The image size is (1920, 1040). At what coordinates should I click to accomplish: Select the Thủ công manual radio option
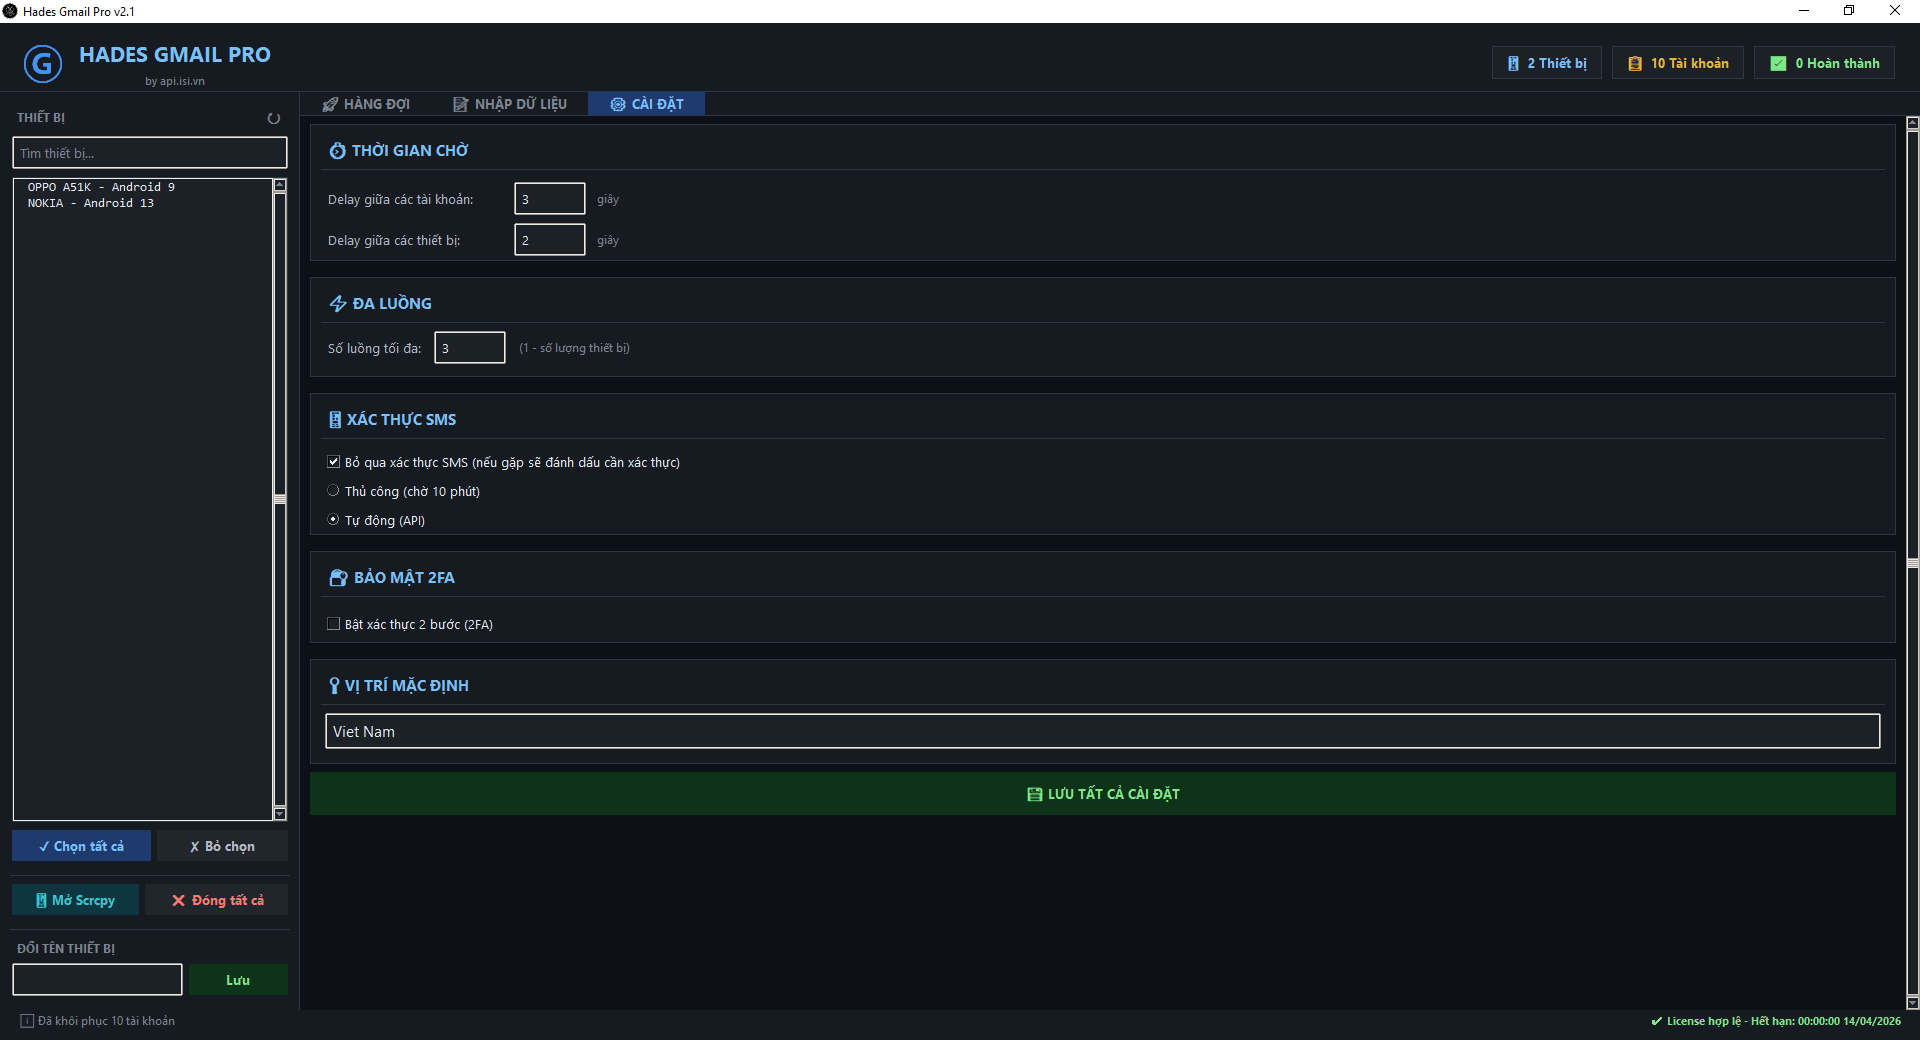pyautogui.click(x=334, y=491)
